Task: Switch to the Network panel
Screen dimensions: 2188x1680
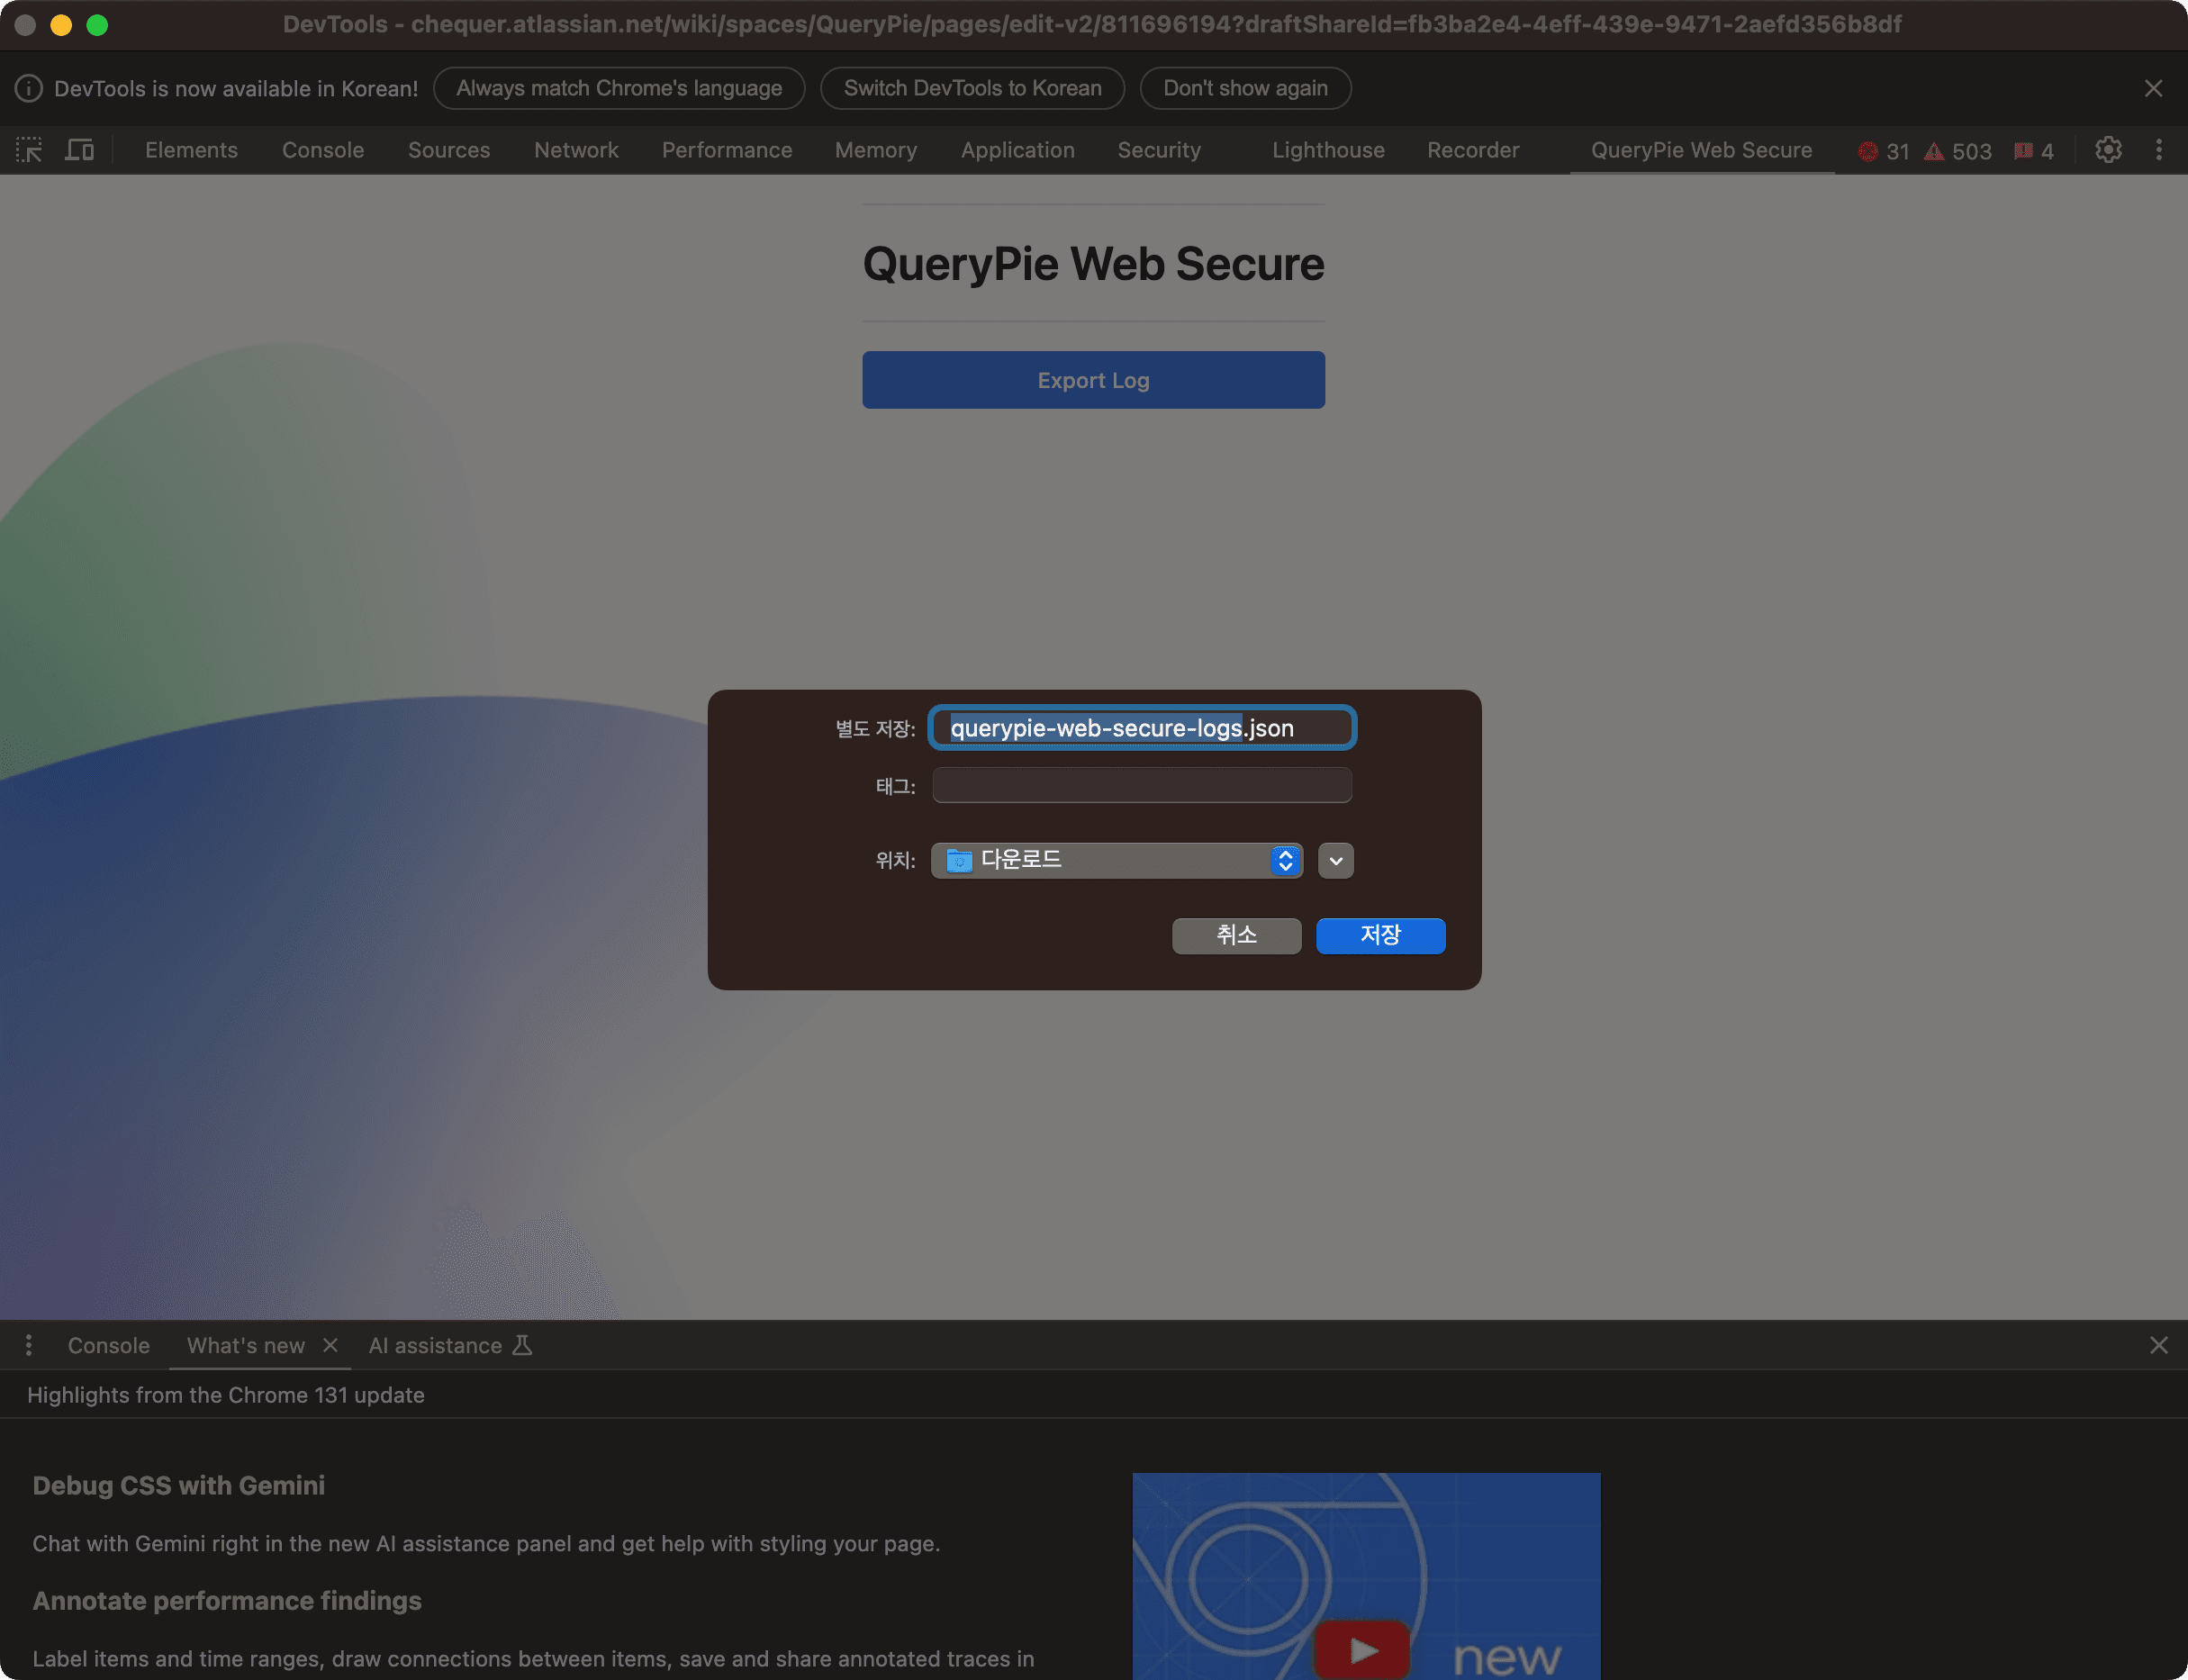Action: [575, 149]
